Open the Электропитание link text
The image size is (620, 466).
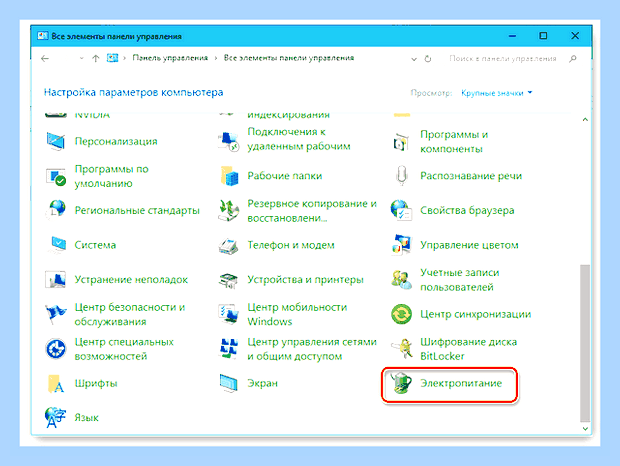tap(461, 383)
